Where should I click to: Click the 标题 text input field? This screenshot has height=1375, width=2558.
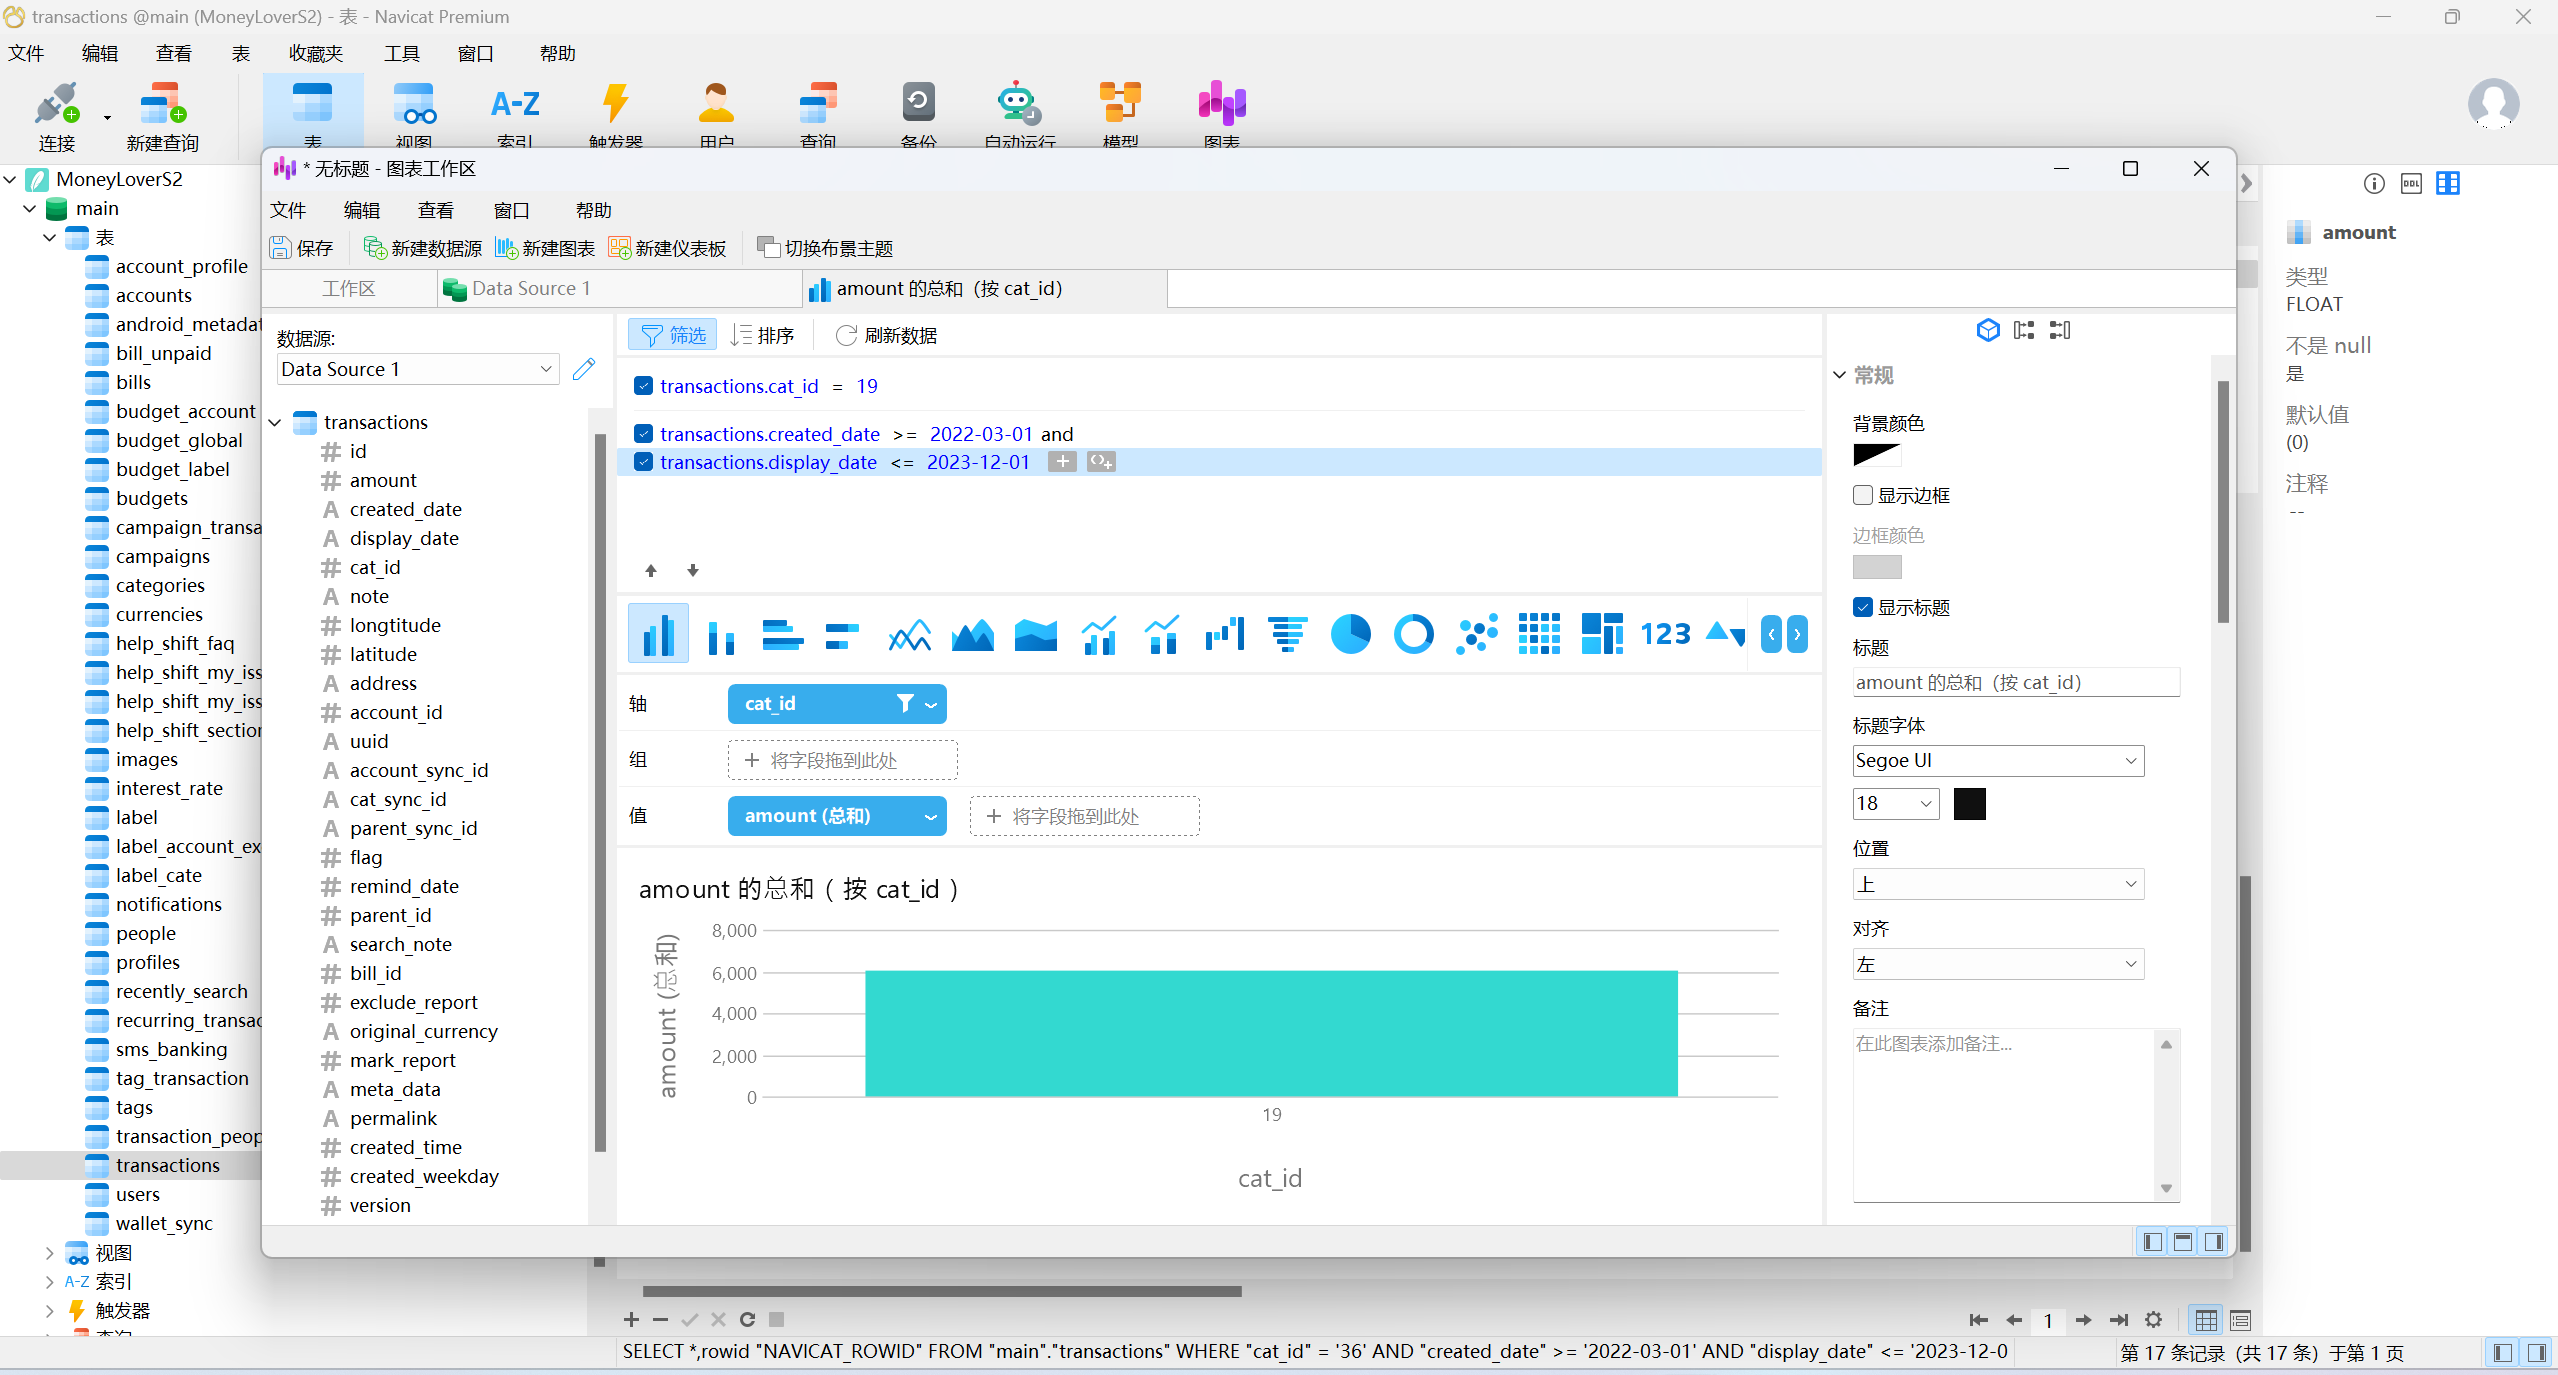point(2014,682)
